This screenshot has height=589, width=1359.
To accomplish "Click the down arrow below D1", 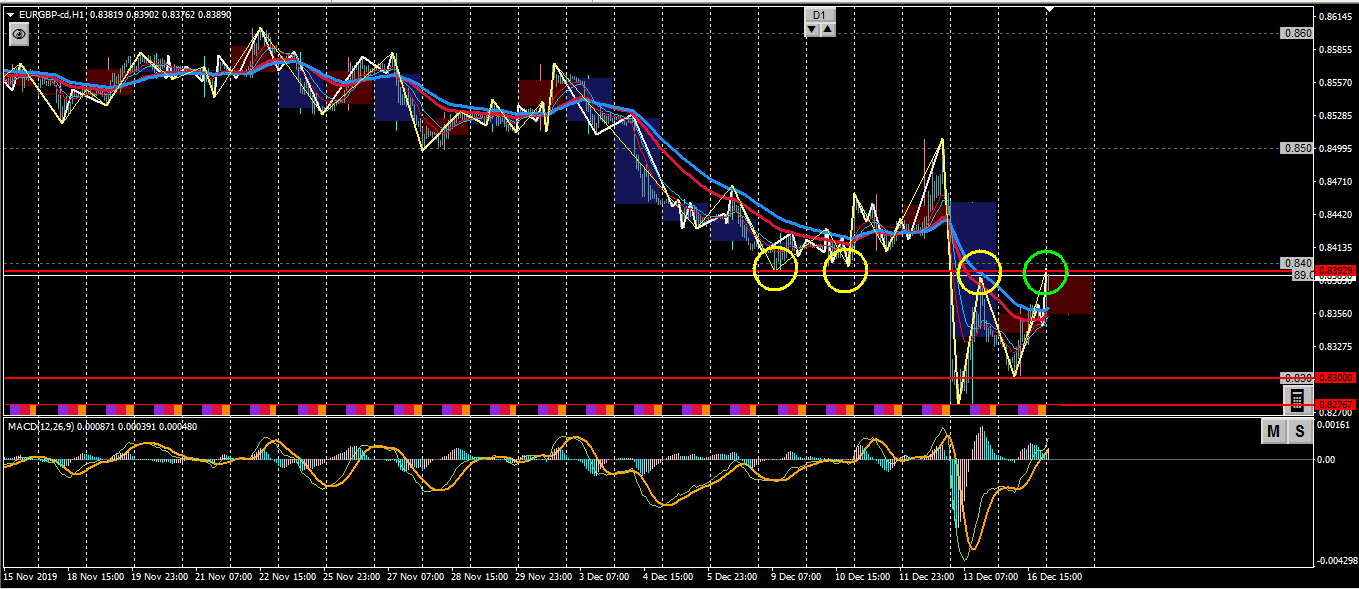I will tap(811, 30).
